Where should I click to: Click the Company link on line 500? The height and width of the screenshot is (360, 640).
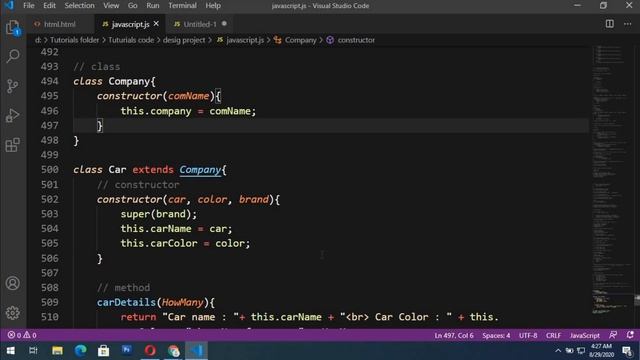point(200,170)
